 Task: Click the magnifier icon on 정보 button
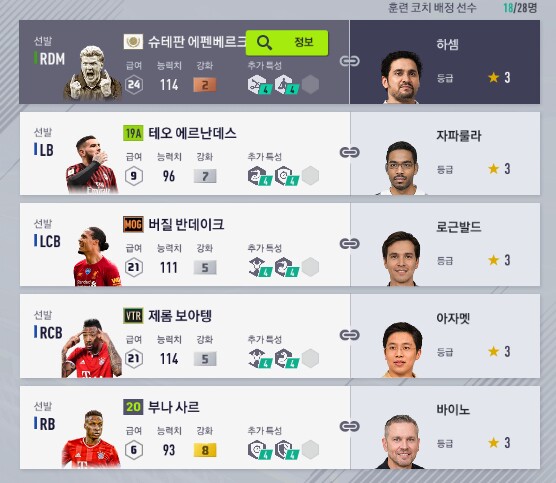pos(264,43)
